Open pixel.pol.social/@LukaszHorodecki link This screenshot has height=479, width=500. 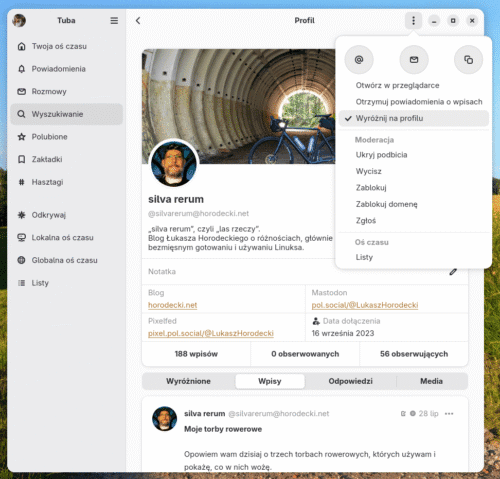(211, 333)
